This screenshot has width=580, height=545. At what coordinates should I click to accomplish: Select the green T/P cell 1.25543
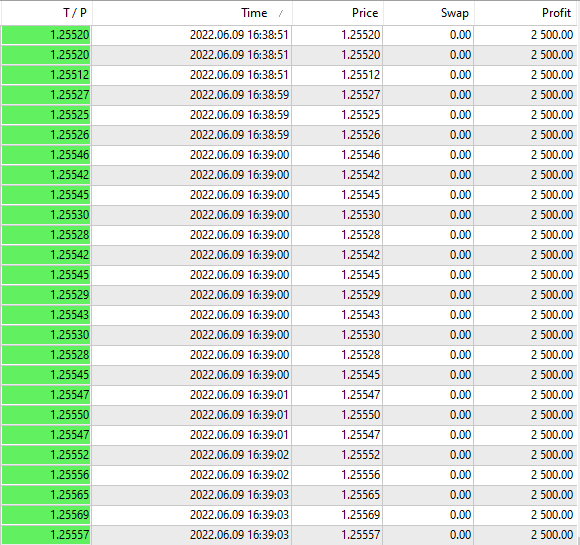(x=46, y=315)
